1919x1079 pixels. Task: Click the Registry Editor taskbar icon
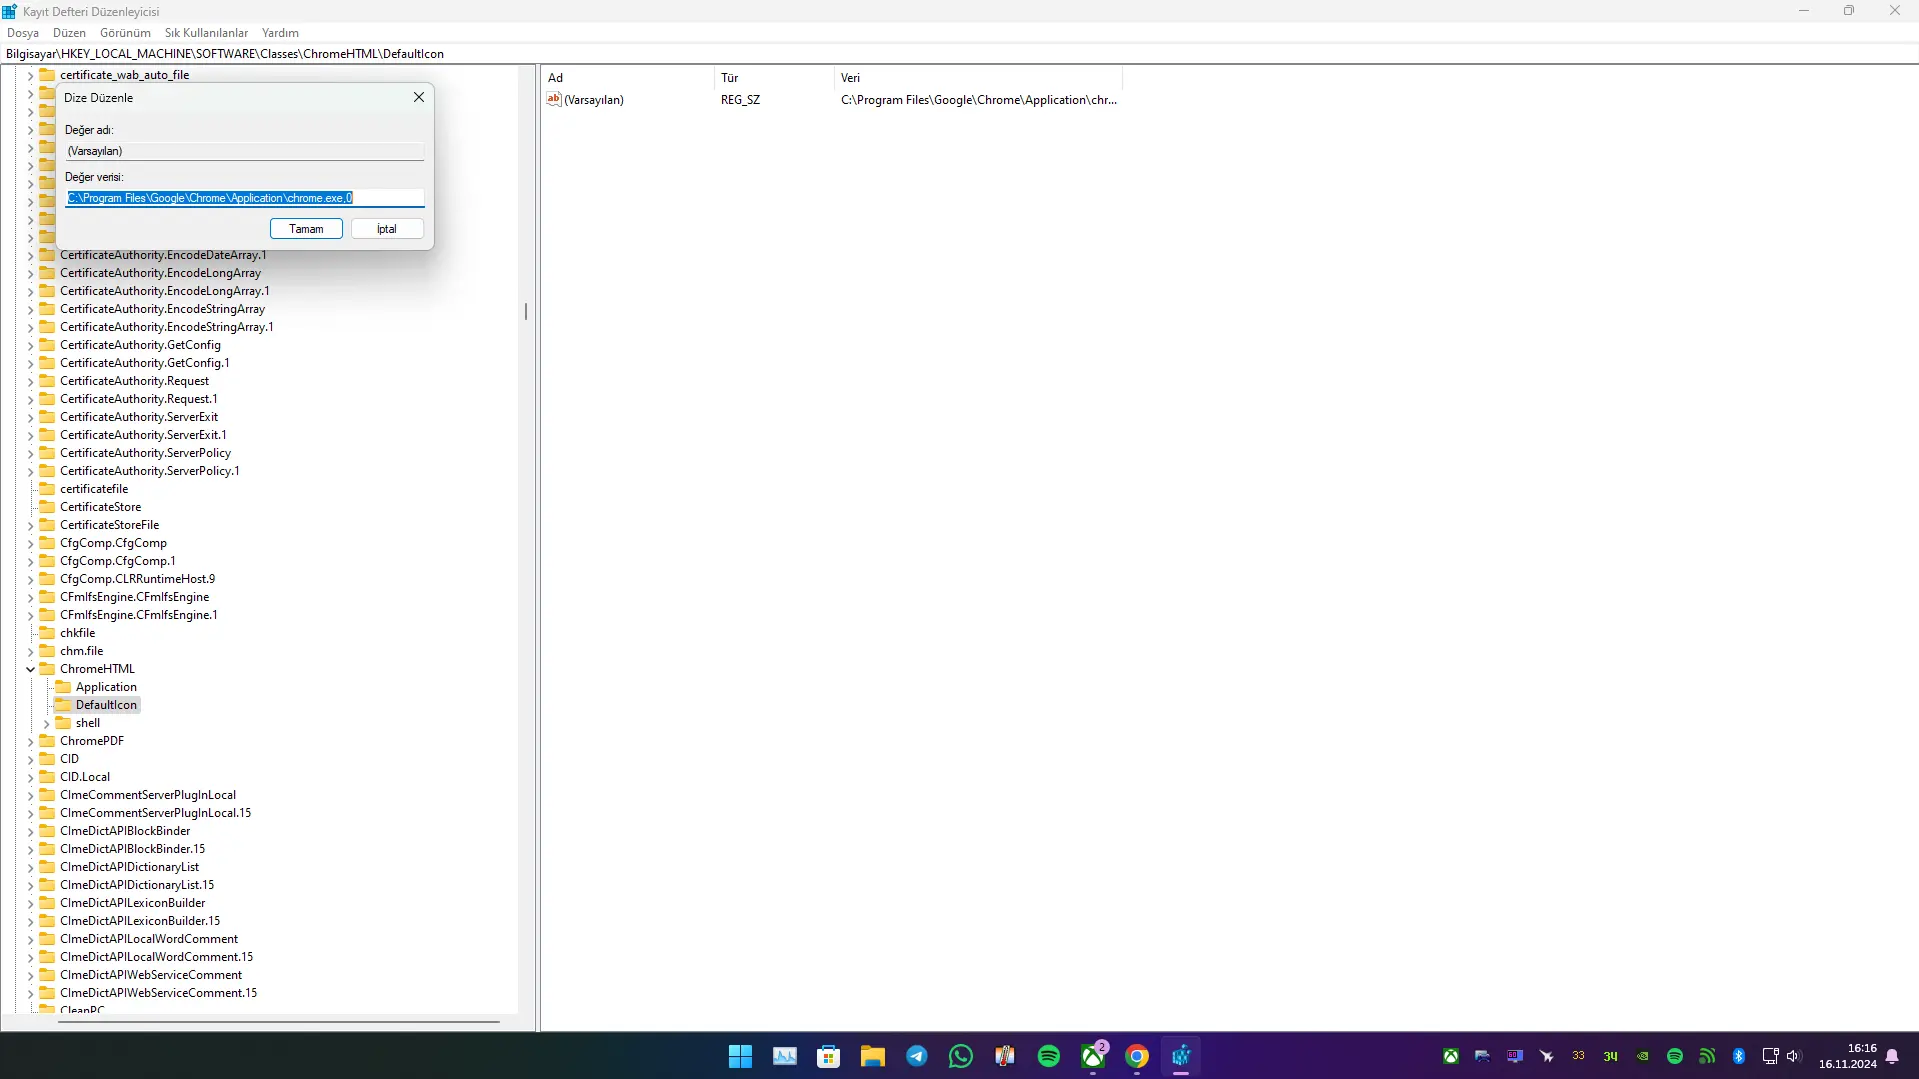pyautogui.click(x=1181, y=1056)
